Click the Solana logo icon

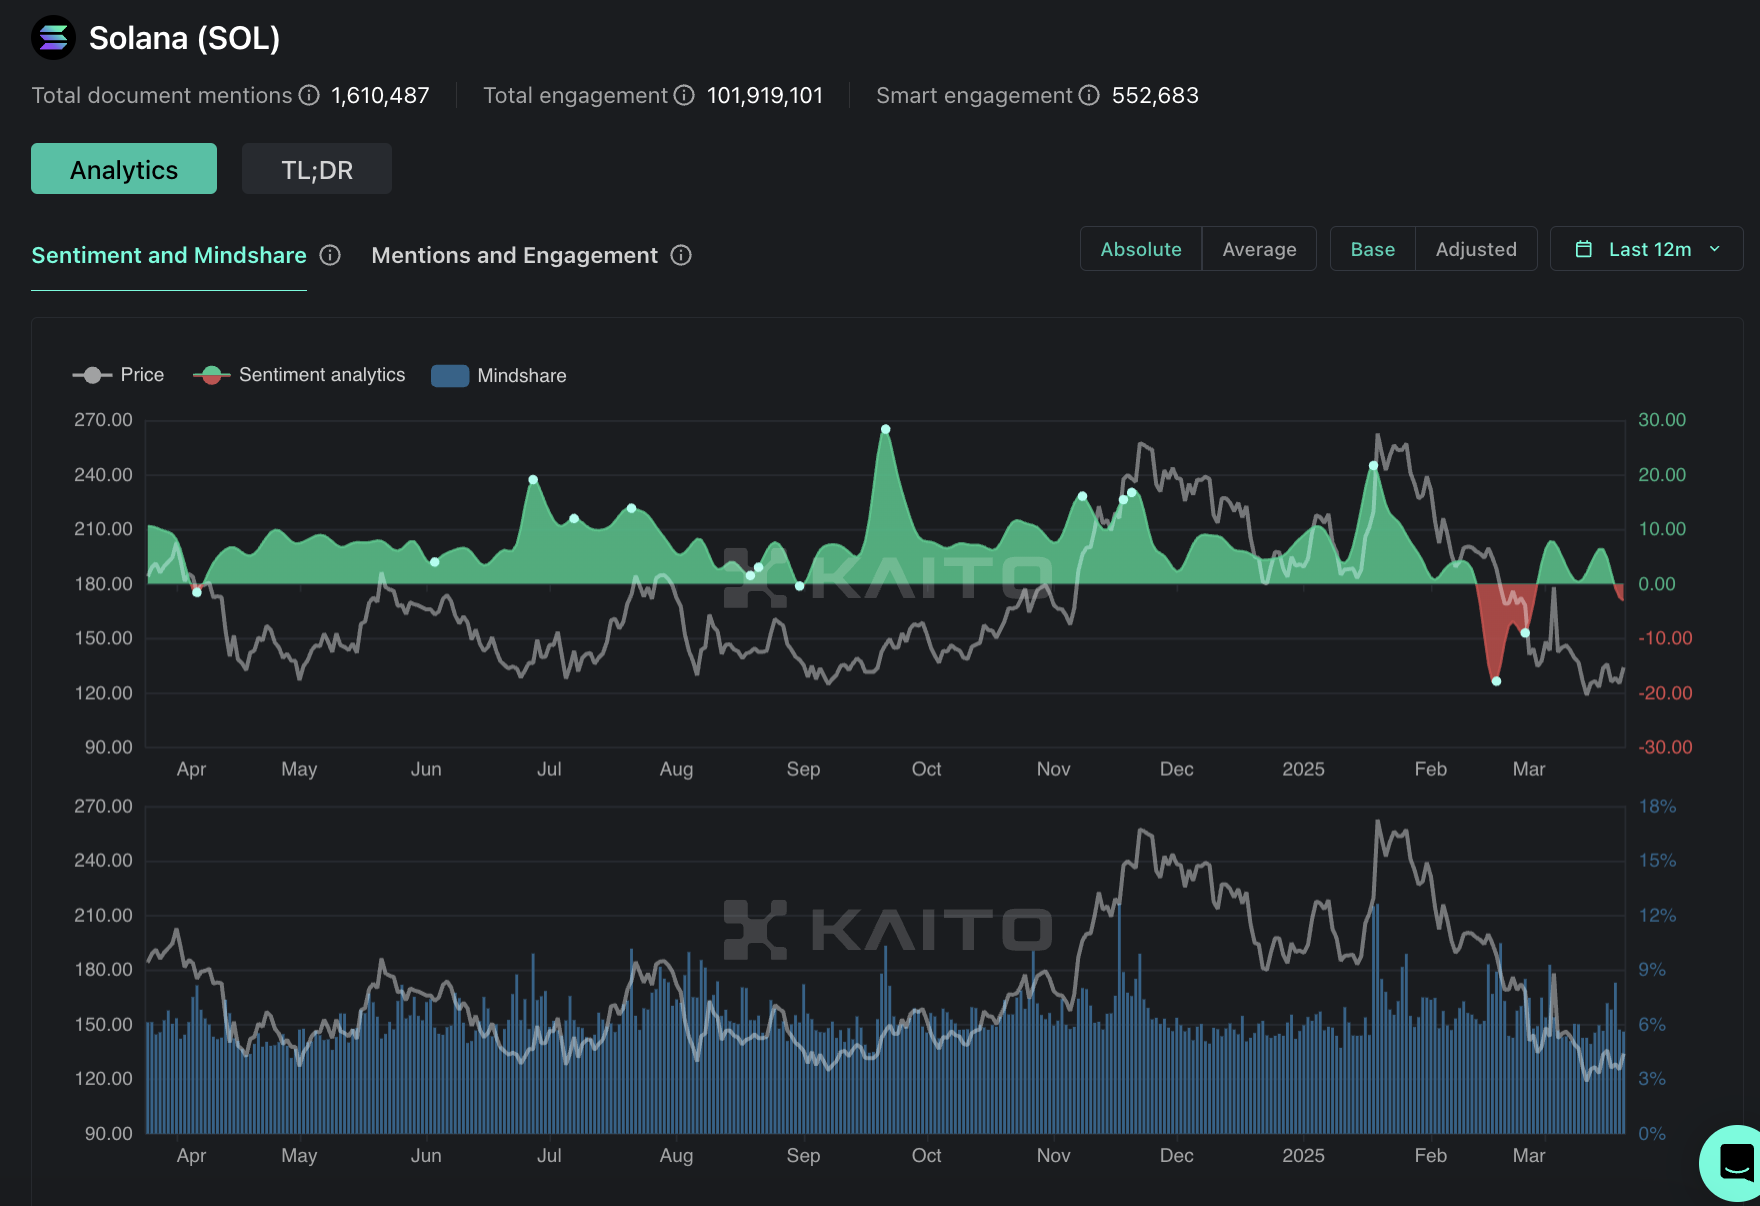[x=53, y=38]
